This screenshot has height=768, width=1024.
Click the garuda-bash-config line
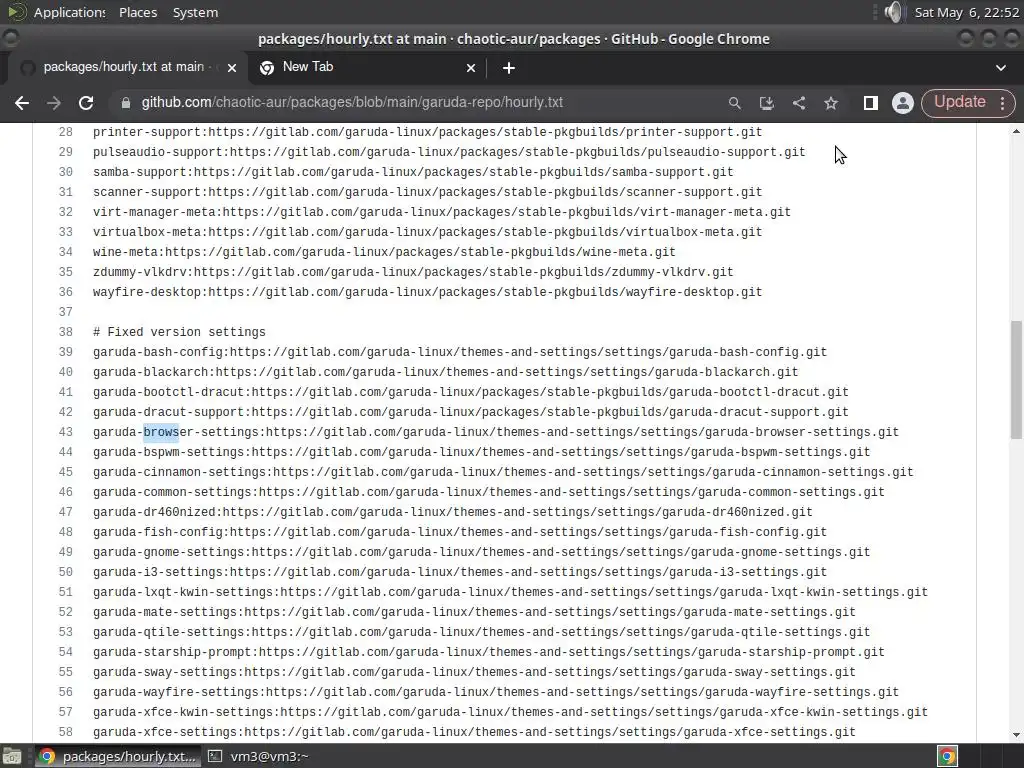pyautogui.click(x=460, y=352)
